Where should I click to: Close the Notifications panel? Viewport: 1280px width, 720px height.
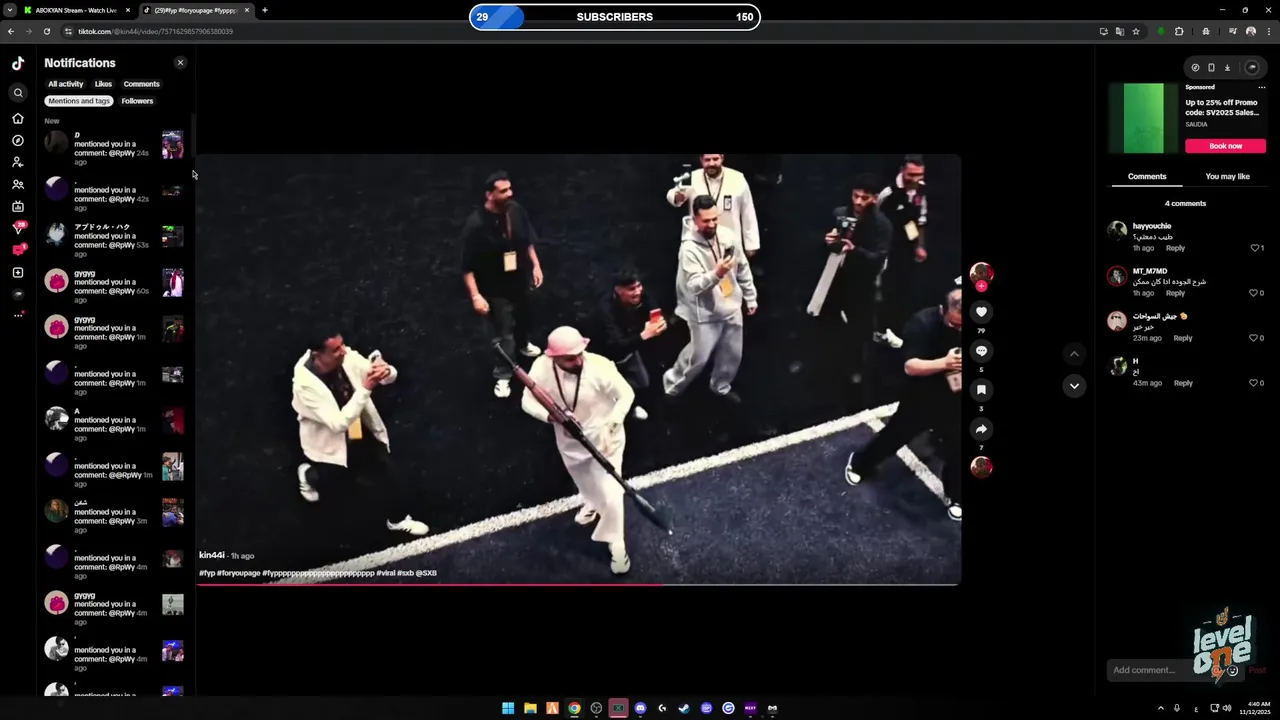pyautogui.click(x=181, y=63)
